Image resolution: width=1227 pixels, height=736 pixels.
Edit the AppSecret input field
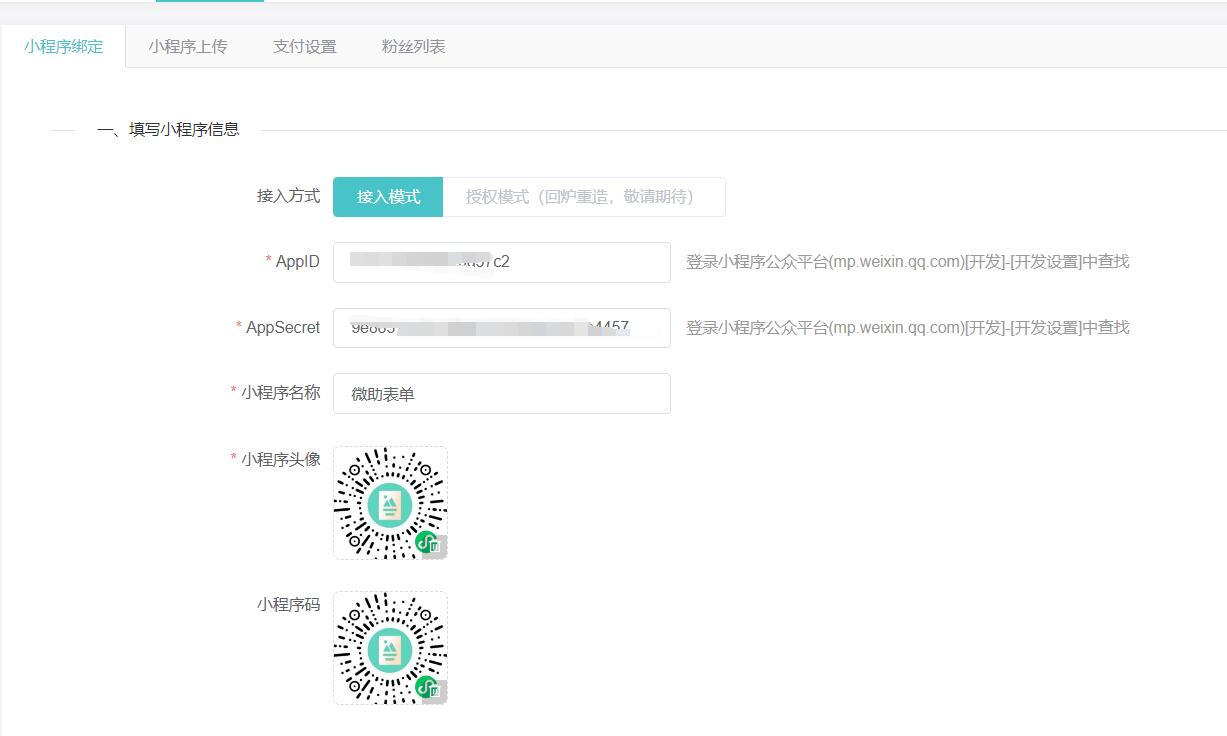502,328
